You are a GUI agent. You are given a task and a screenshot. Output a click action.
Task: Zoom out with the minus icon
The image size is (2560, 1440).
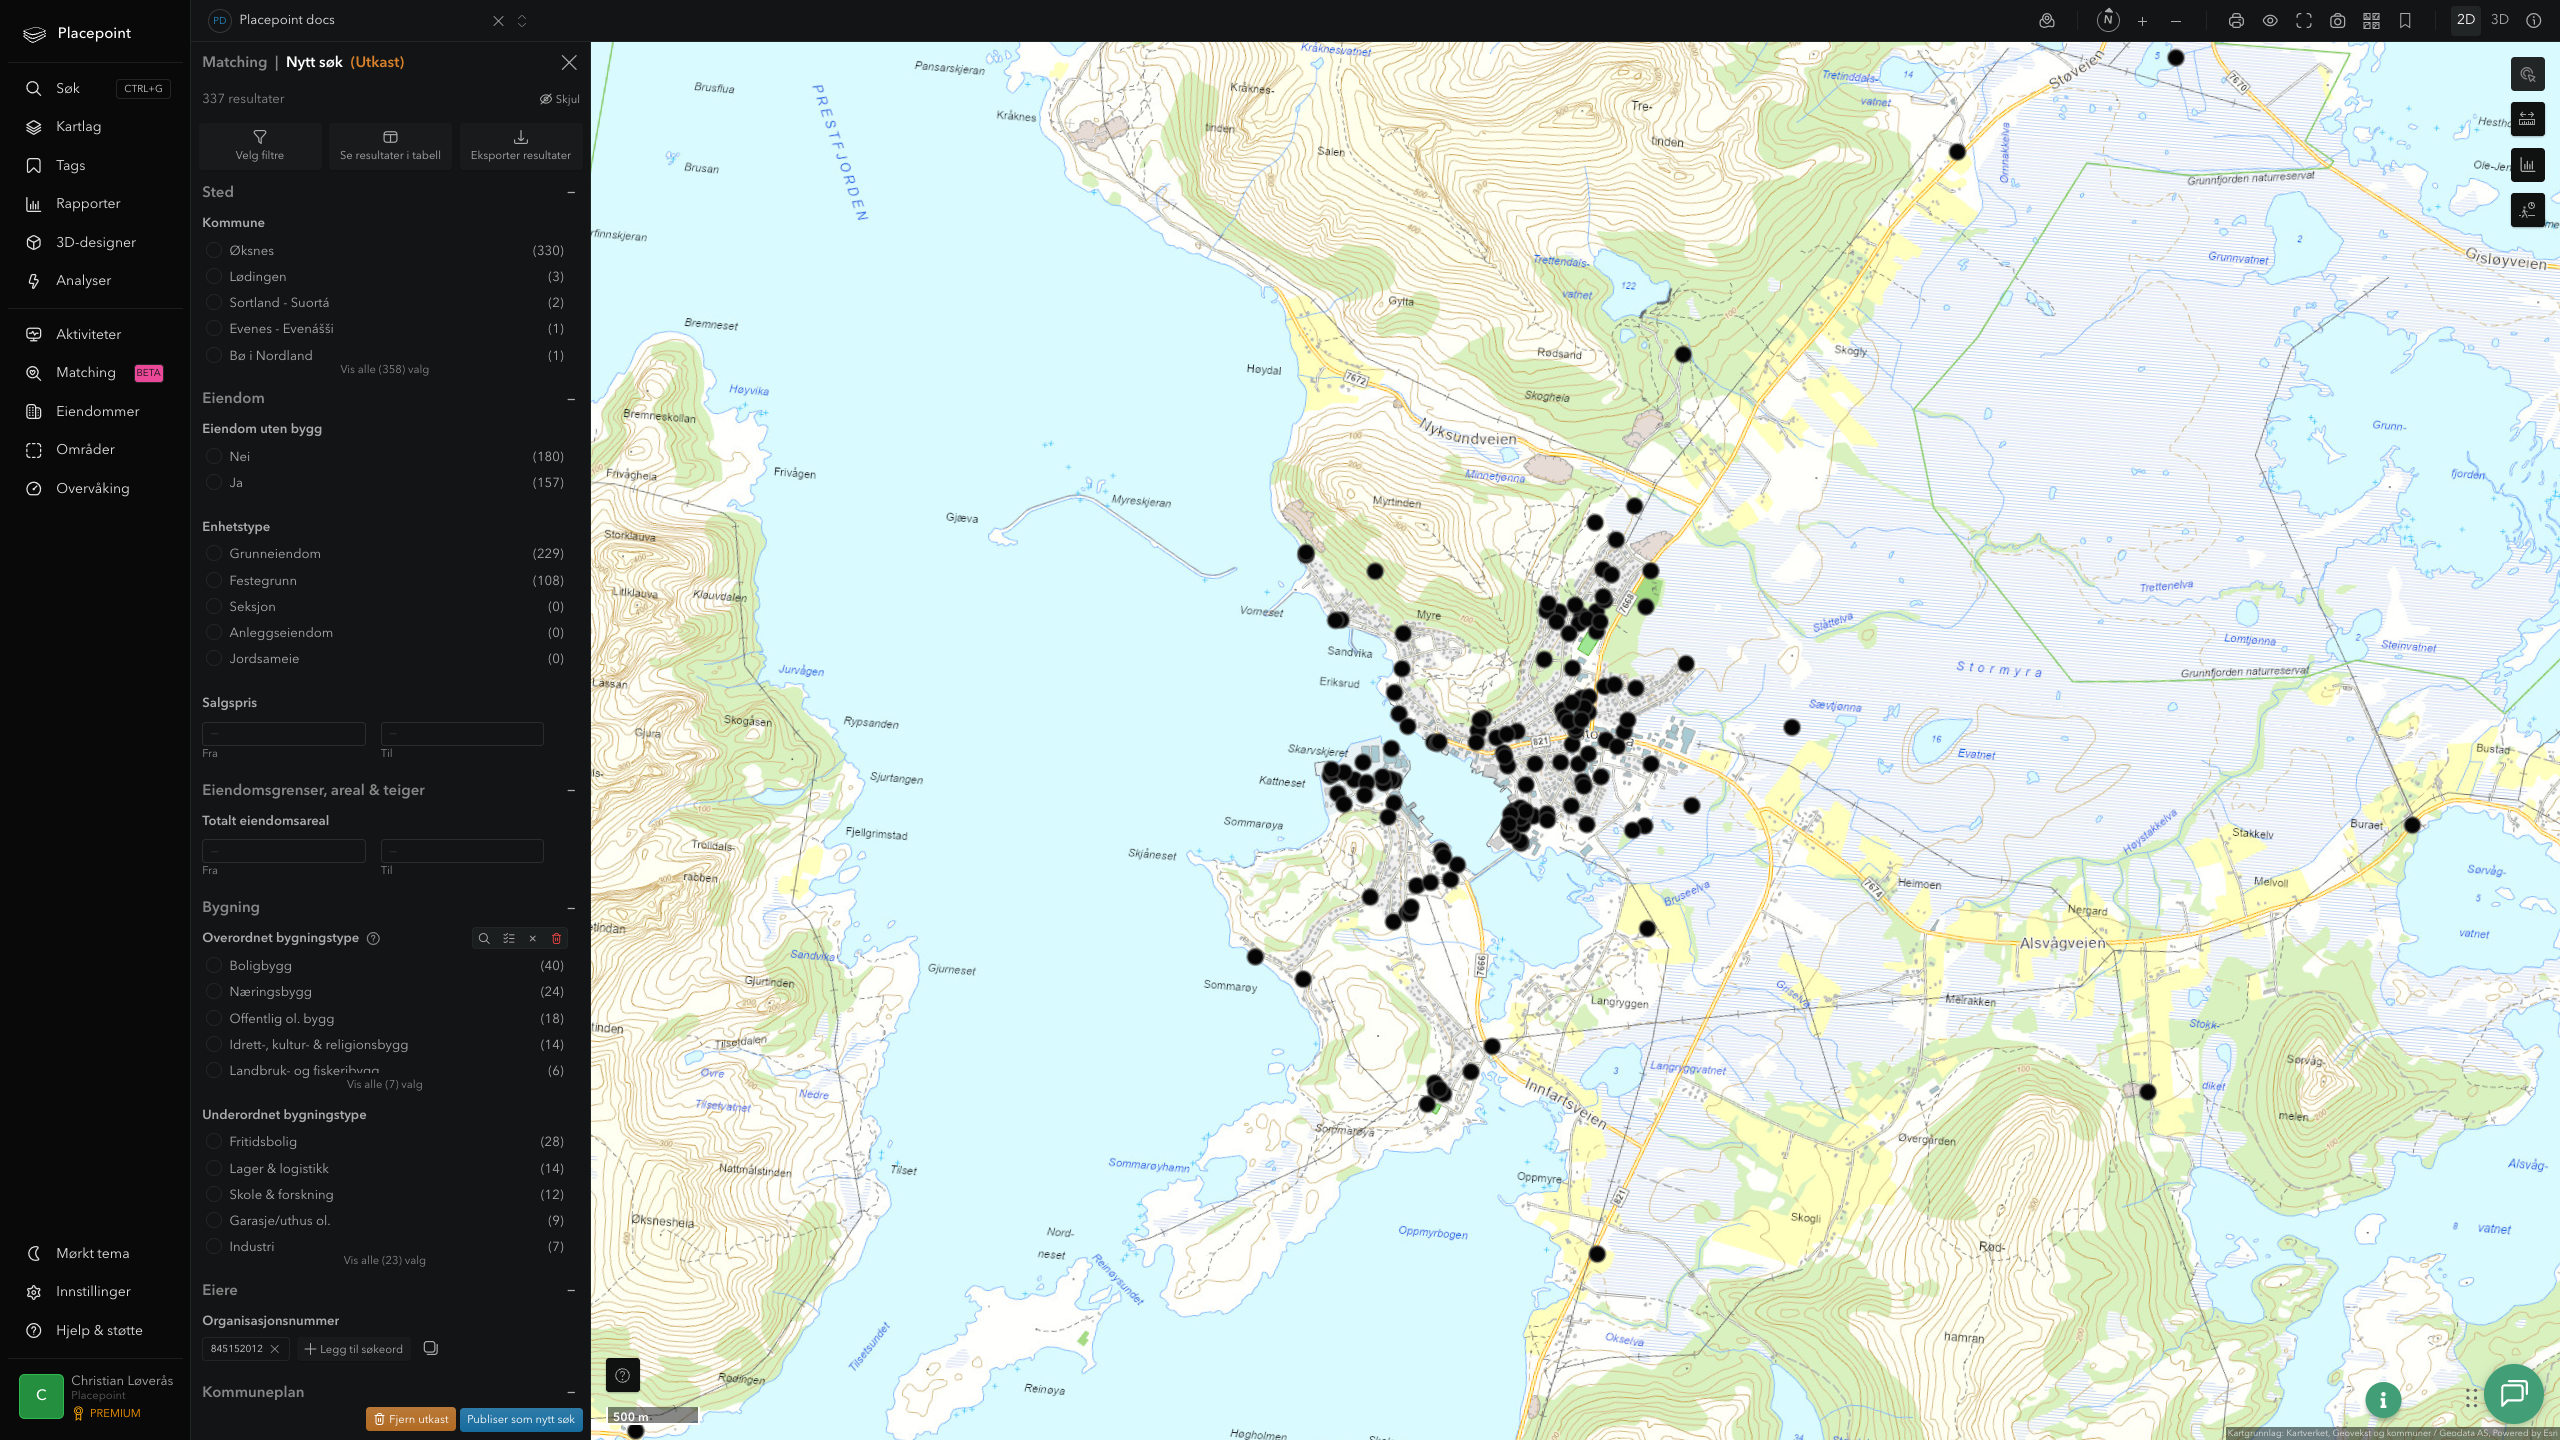click(2176, 21)
